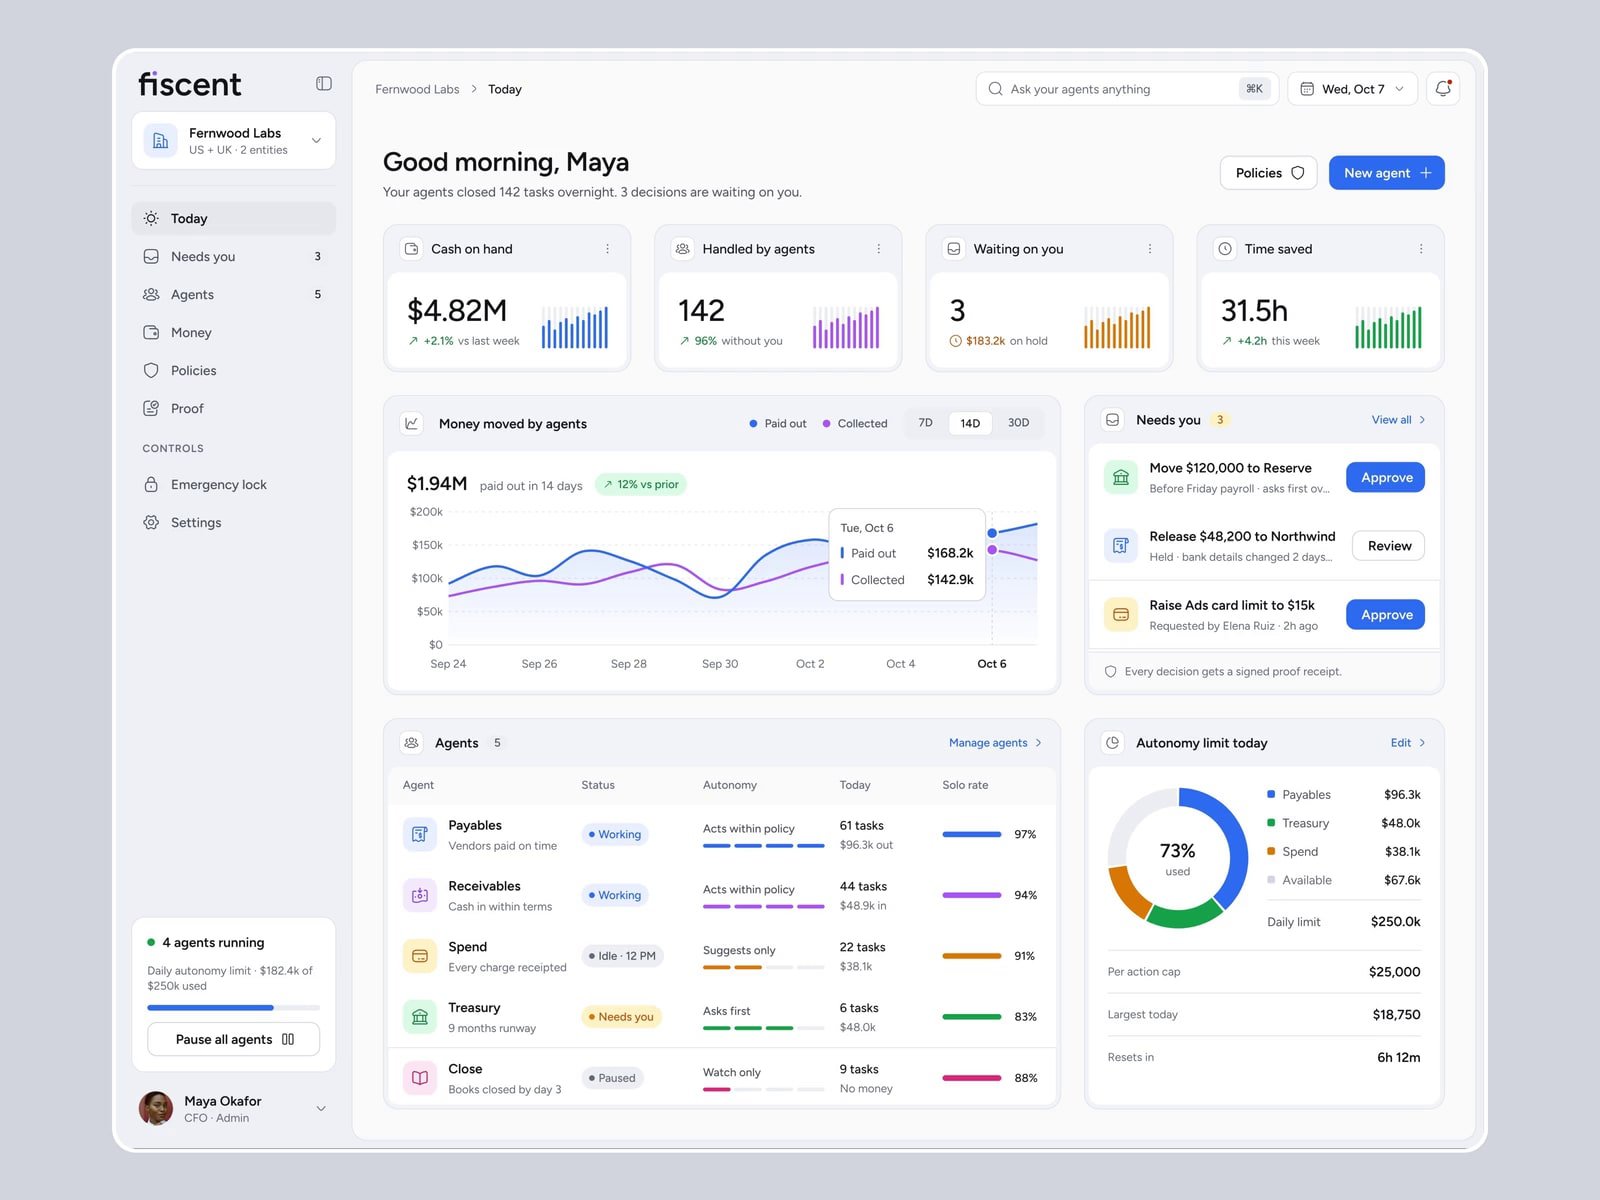
Task: Open Manage agents from the Agents panel
Action: (x=995, y=743)
